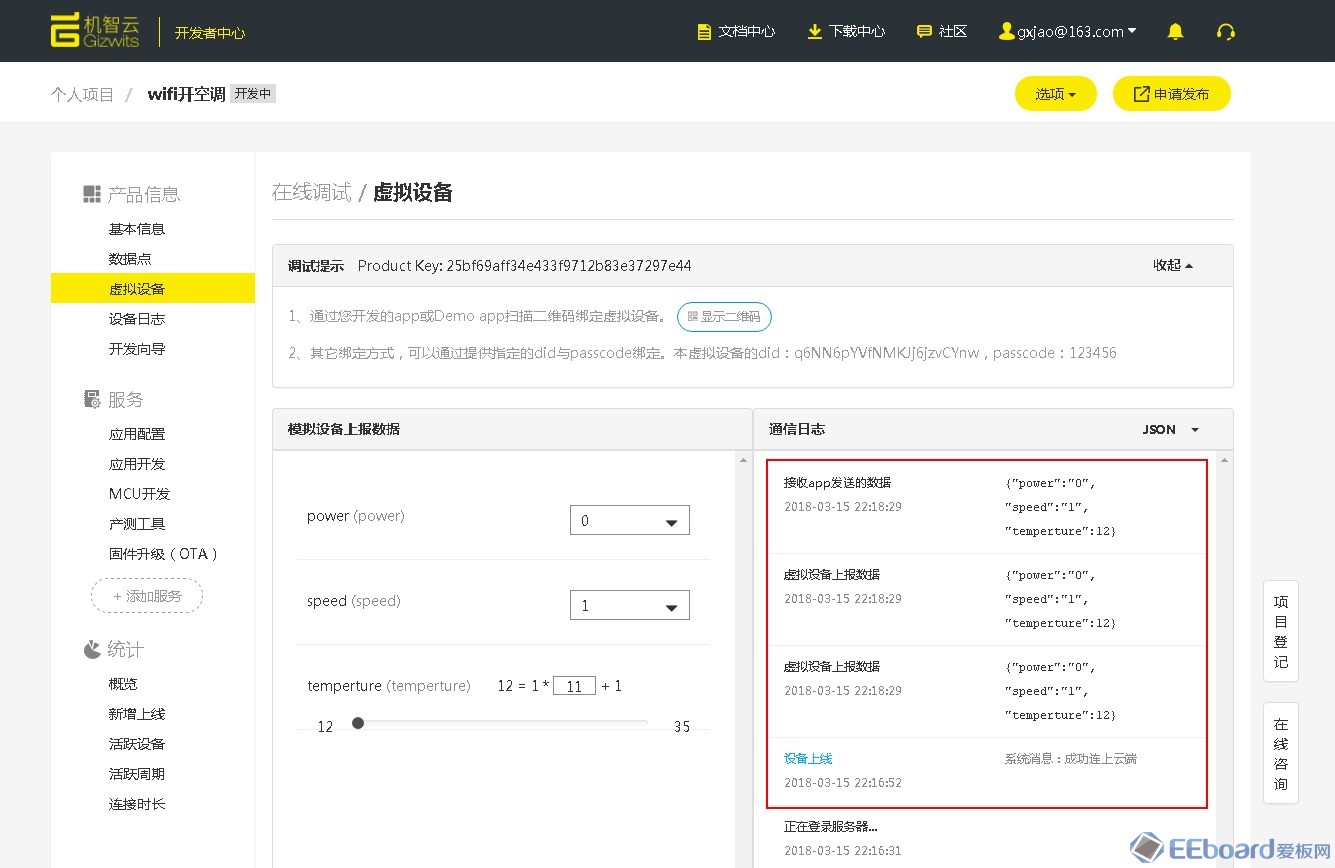Open 数据点 in the sidebar
The image size is (1335, 868).
point(130,259)
